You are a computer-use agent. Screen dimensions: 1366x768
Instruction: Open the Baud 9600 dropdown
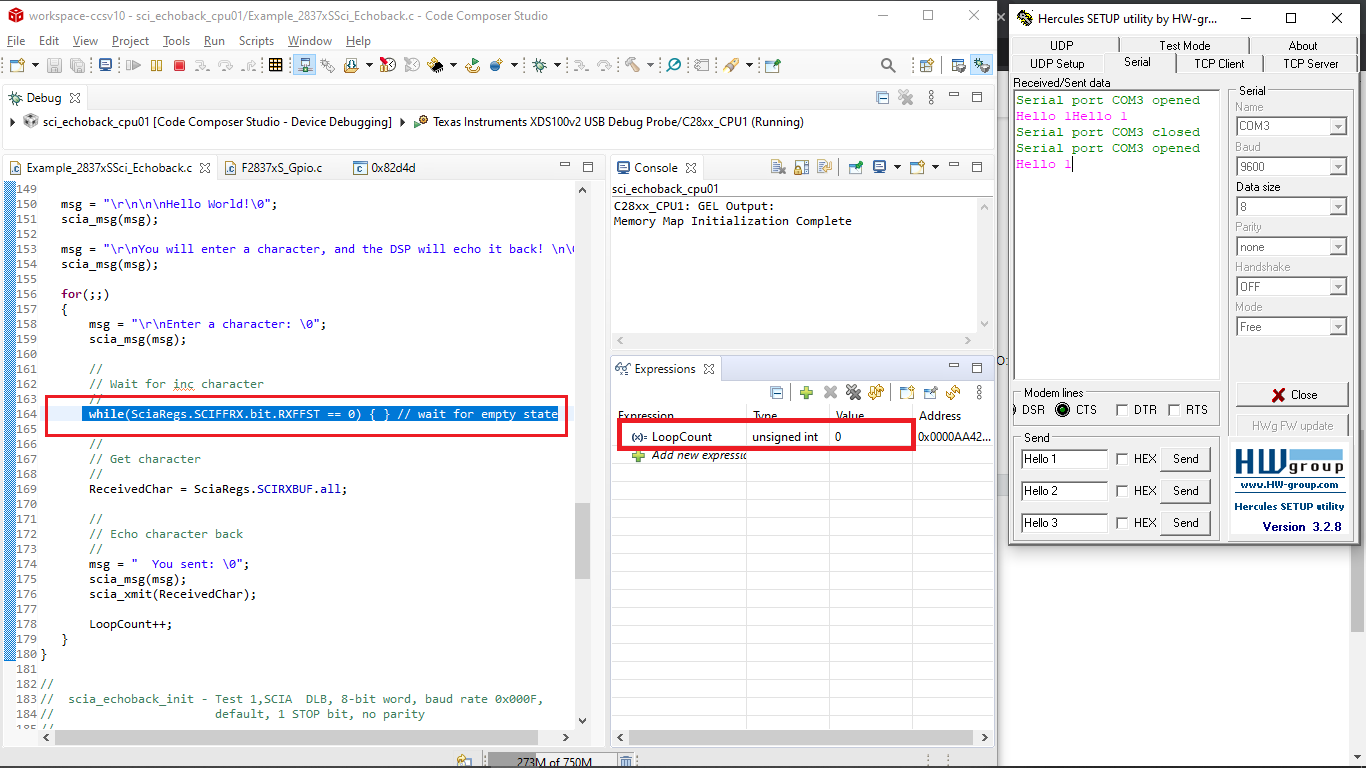1337,167
